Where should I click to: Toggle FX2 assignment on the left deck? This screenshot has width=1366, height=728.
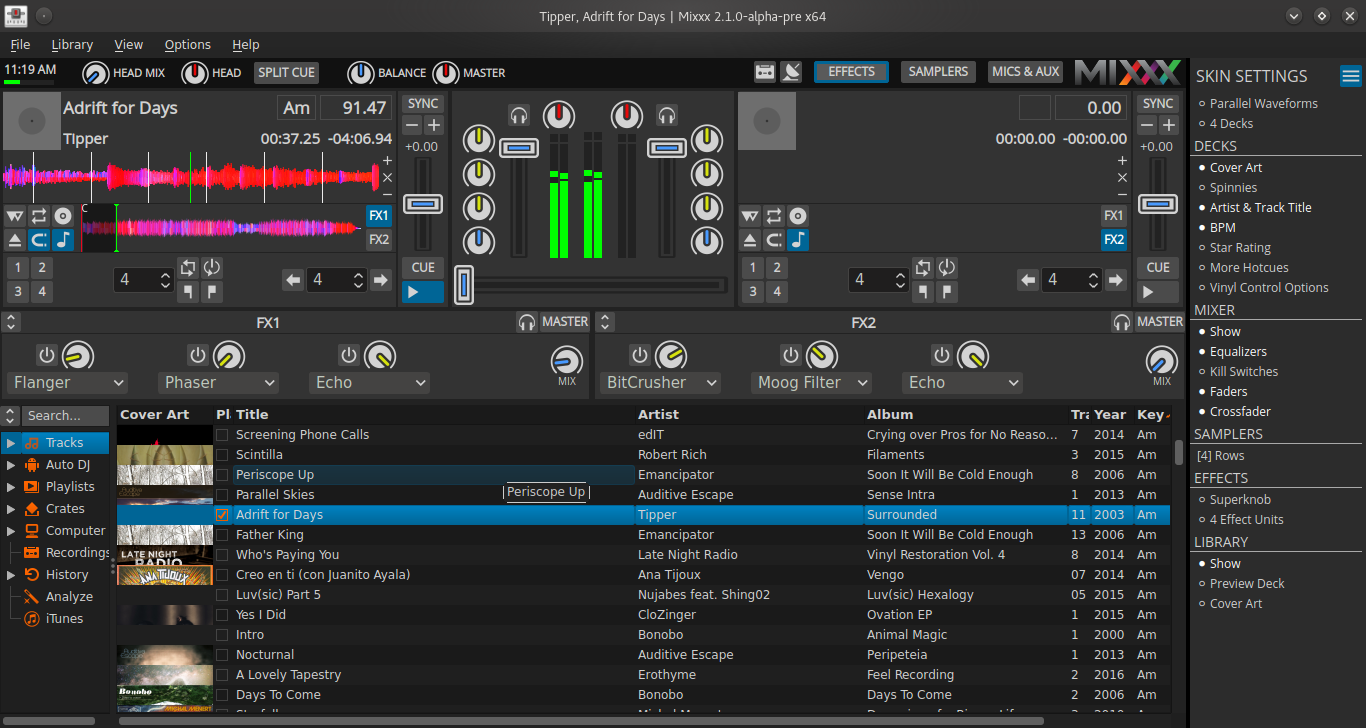379,240
